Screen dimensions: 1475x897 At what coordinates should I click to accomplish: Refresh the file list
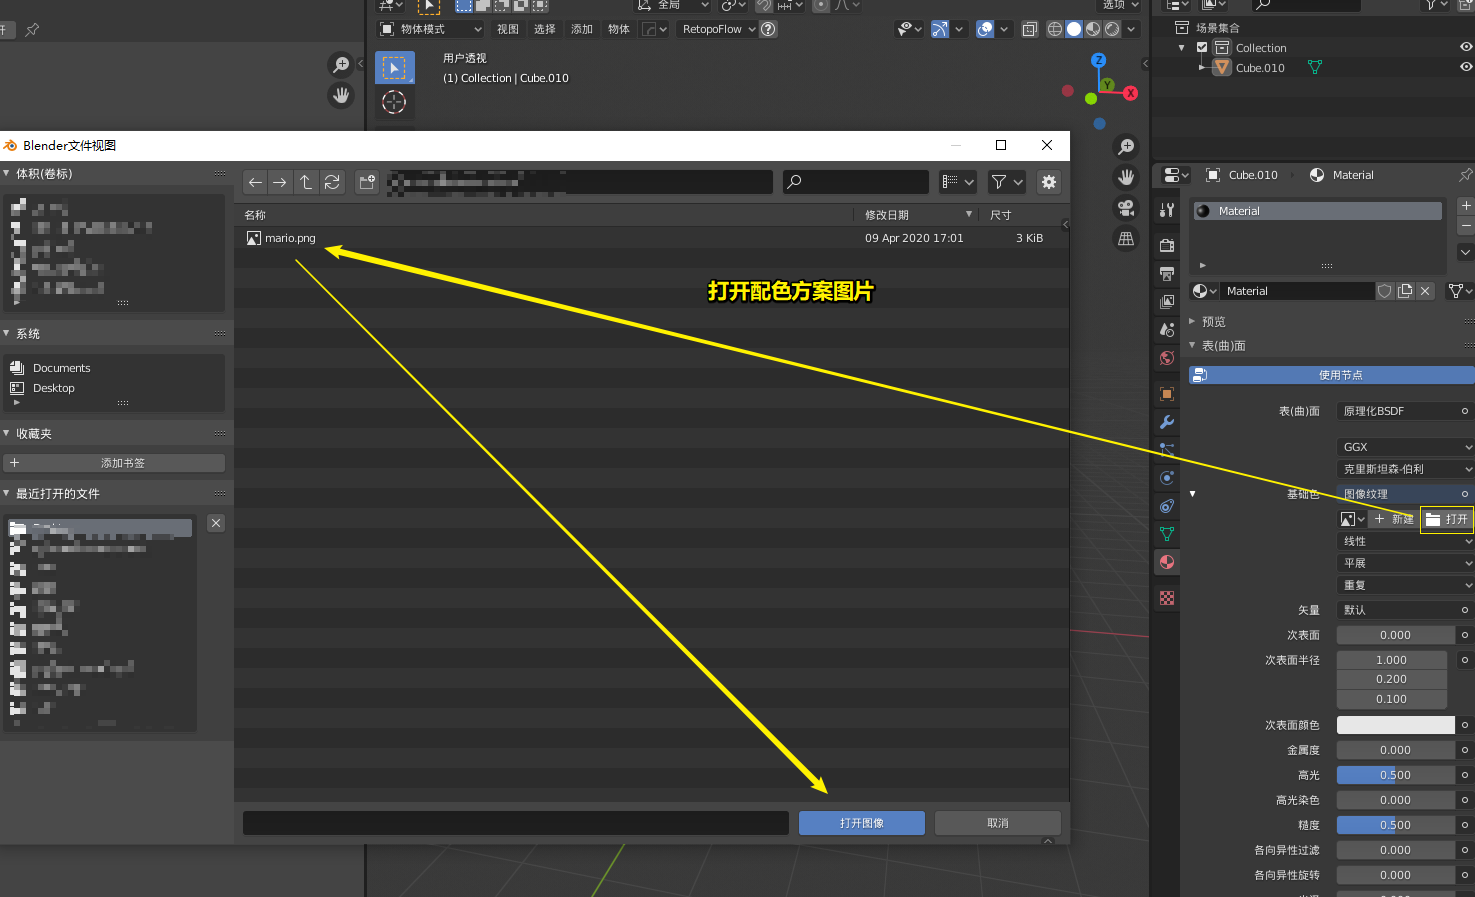pos(332,182)
